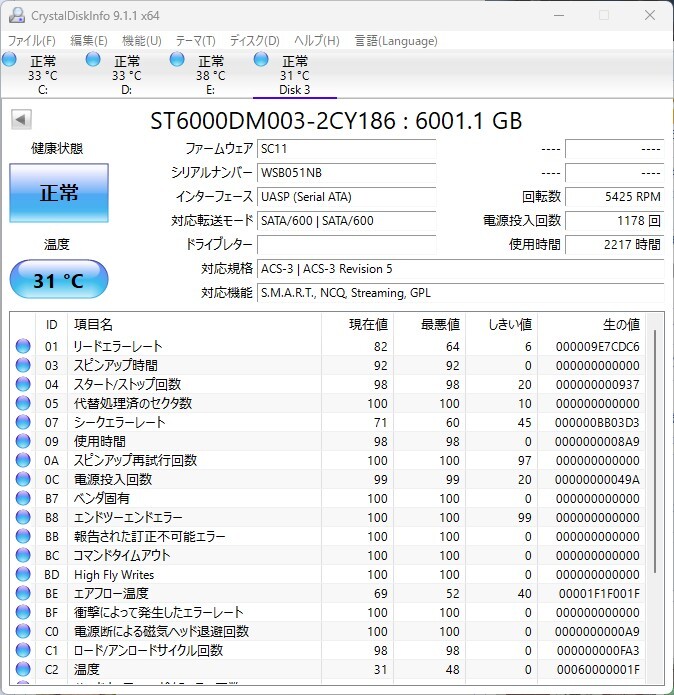674x695 pixels.
Task: Click the 31 °C temperature button
Action: coord(59,280)
